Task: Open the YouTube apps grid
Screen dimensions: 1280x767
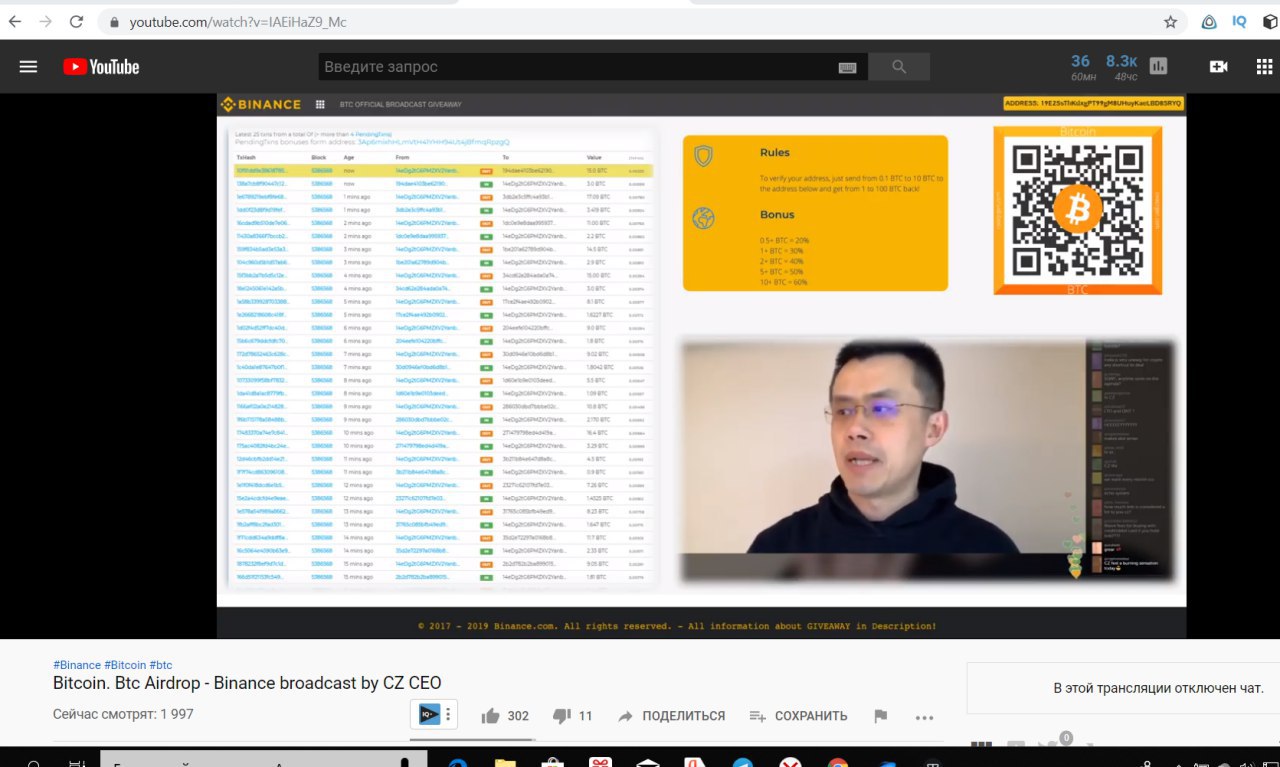Action: (1264, 66)
